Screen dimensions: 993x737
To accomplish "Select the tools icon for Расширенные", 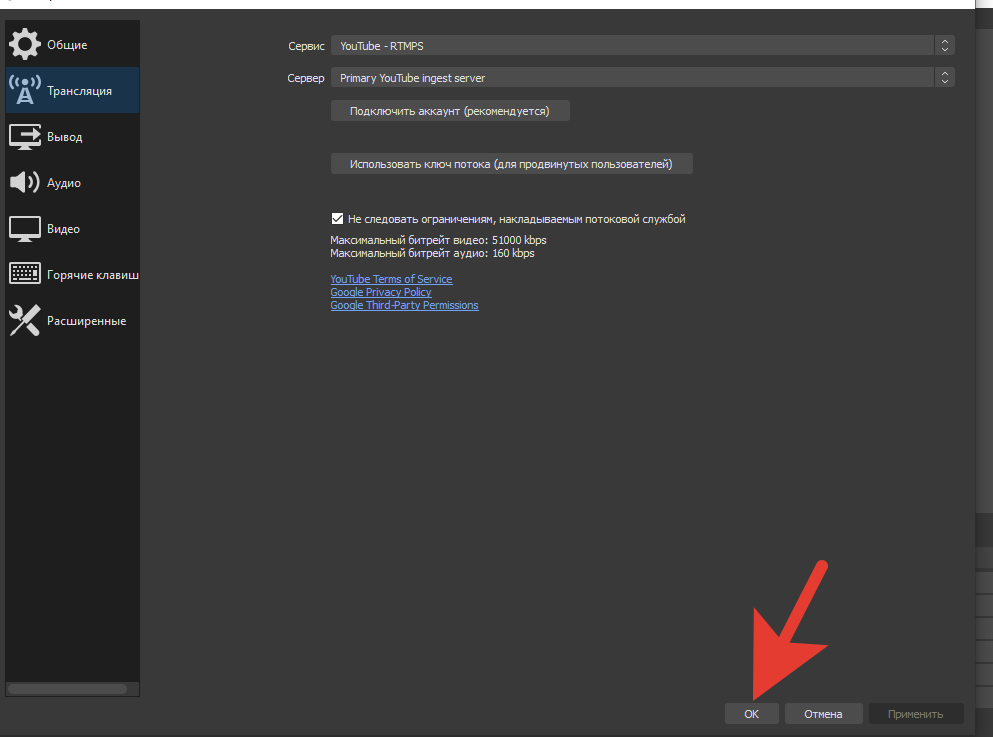I will pos(24,320).
